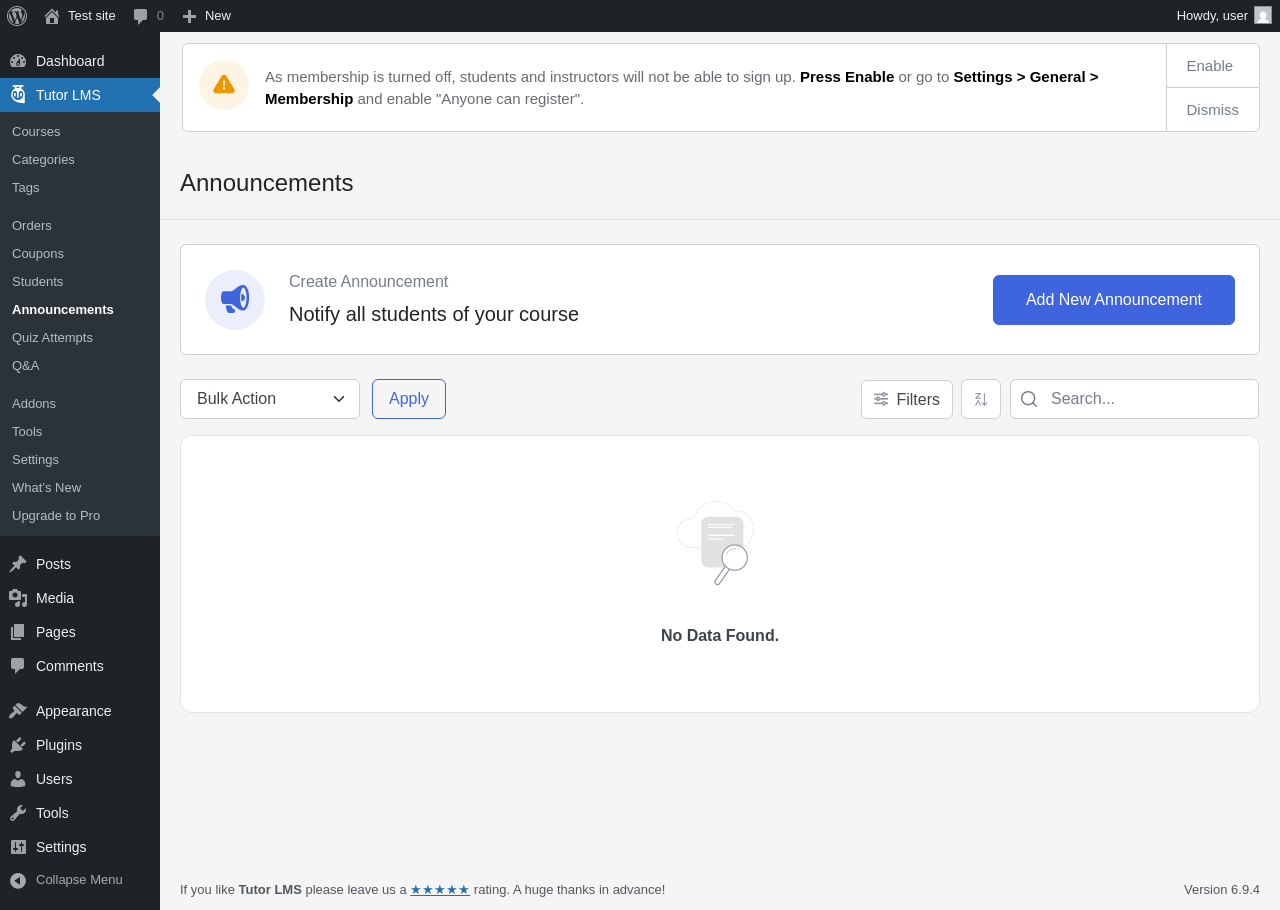Image resolution: width=1280 pixels, height=910 pixels.
Task: Click the sort order icon button
Action: pos(981,399)
